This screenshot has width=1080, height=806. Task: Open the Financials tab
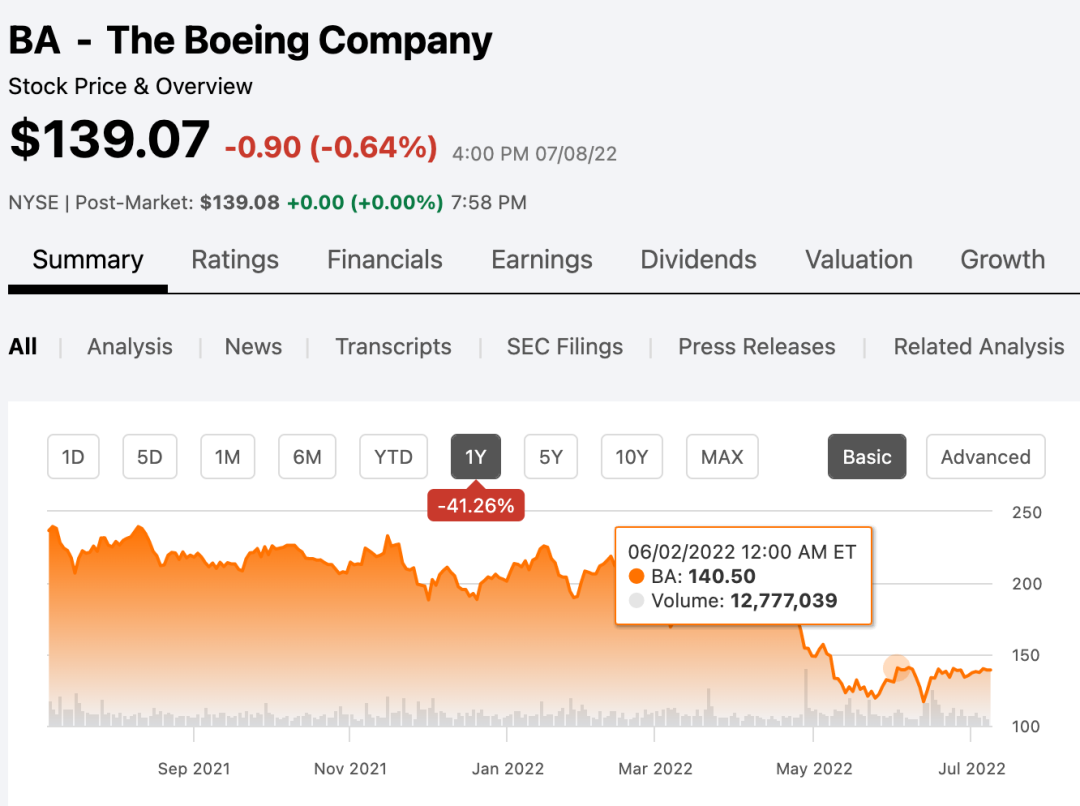(x=384, y=260)
